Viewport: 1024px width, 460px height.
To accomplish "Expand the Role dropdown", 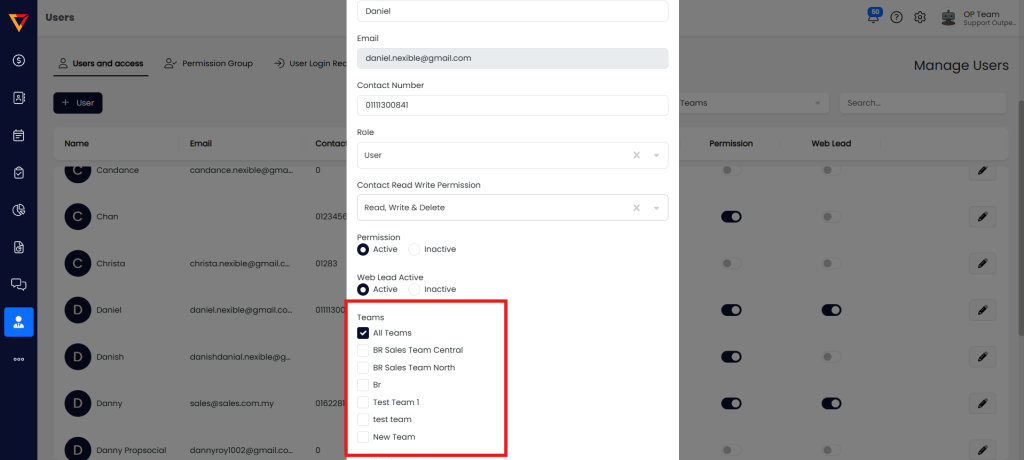I will tap(656, 155).
